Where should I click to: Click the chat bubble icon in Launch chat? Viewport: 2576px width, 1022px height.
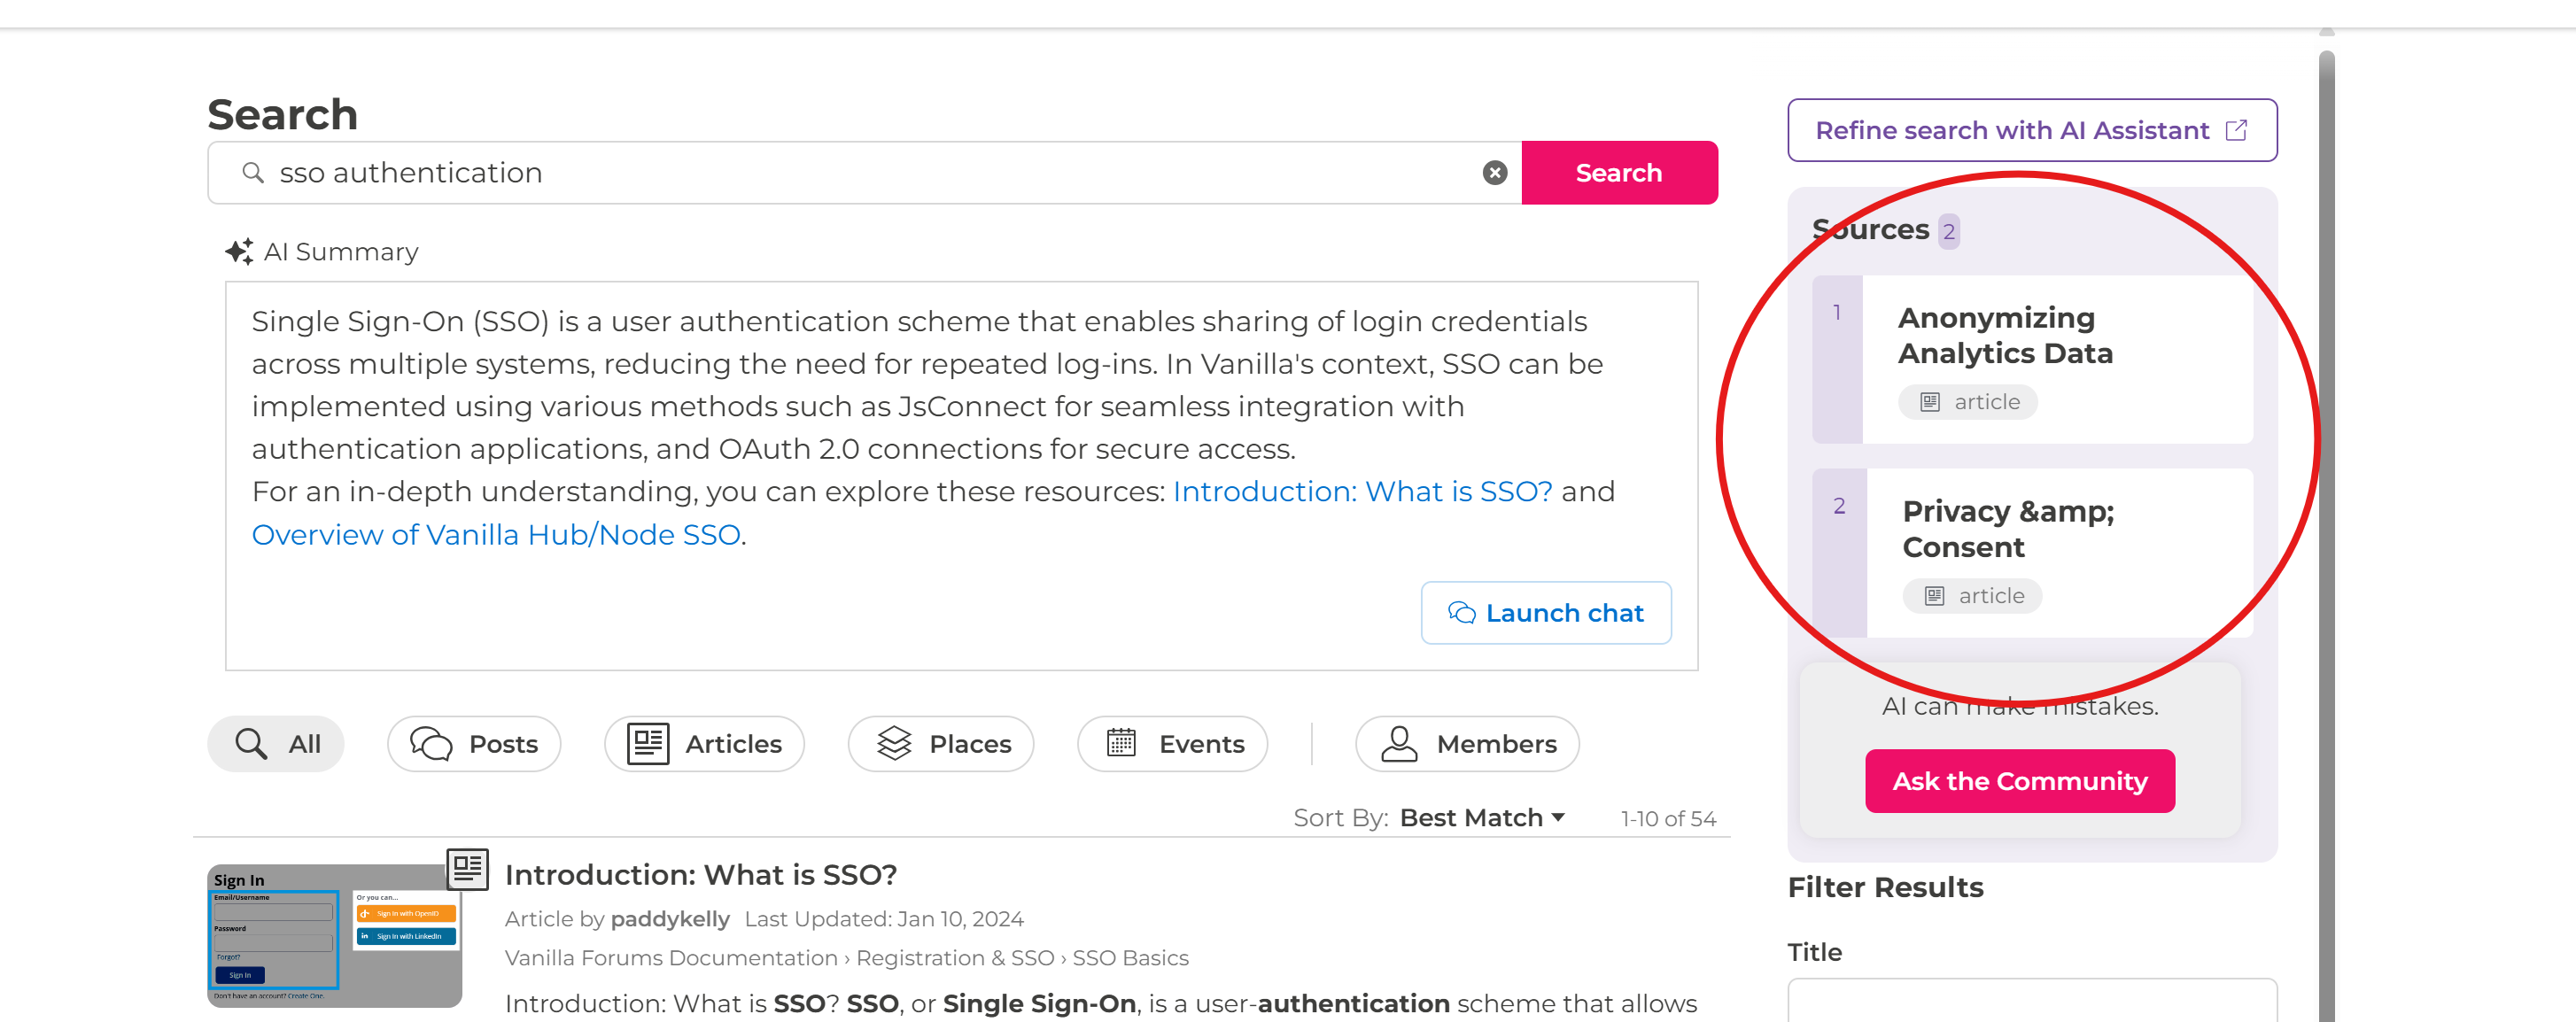tap(1461, 613)
